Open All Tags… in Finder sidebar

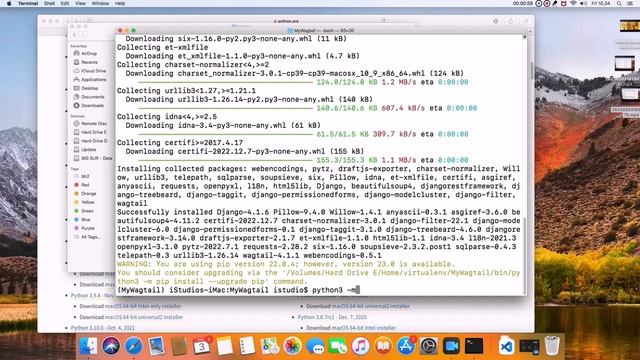click(x=90, y=237)
